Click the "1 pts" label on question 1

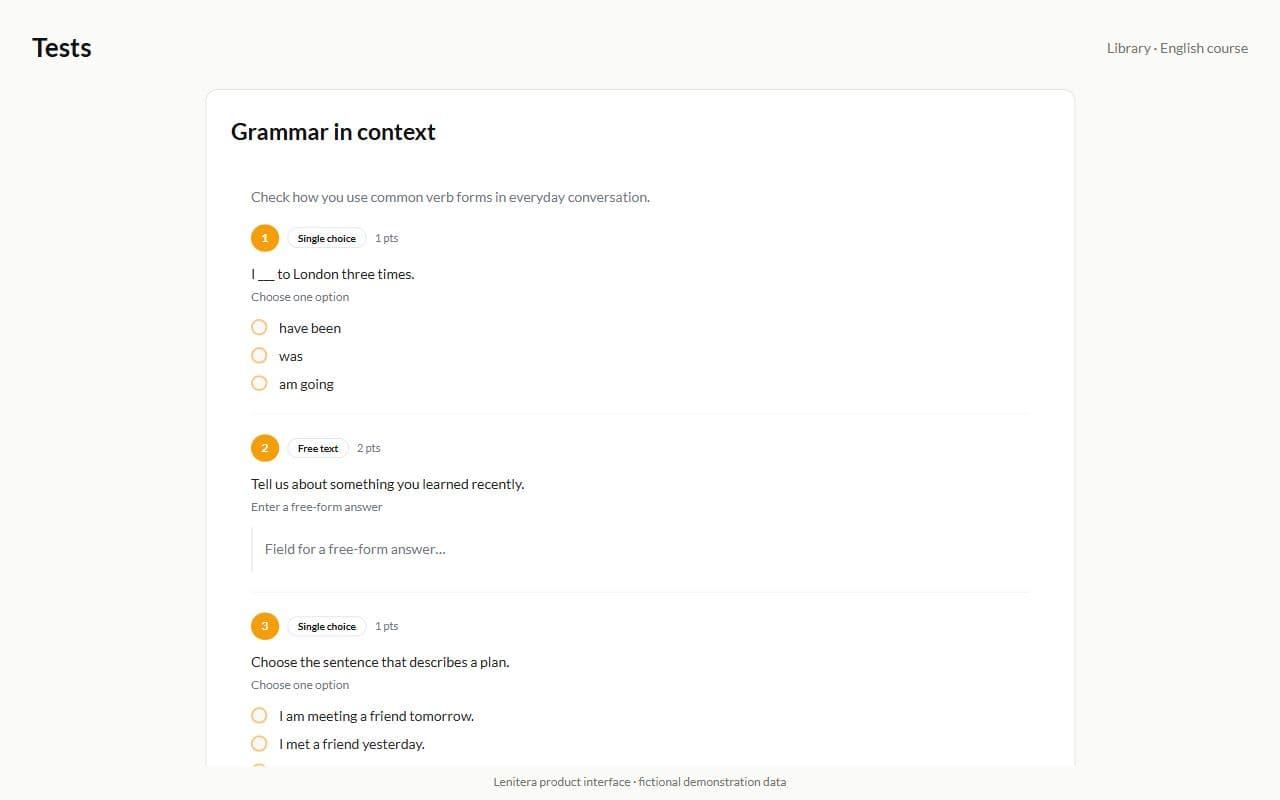(387, 238)
